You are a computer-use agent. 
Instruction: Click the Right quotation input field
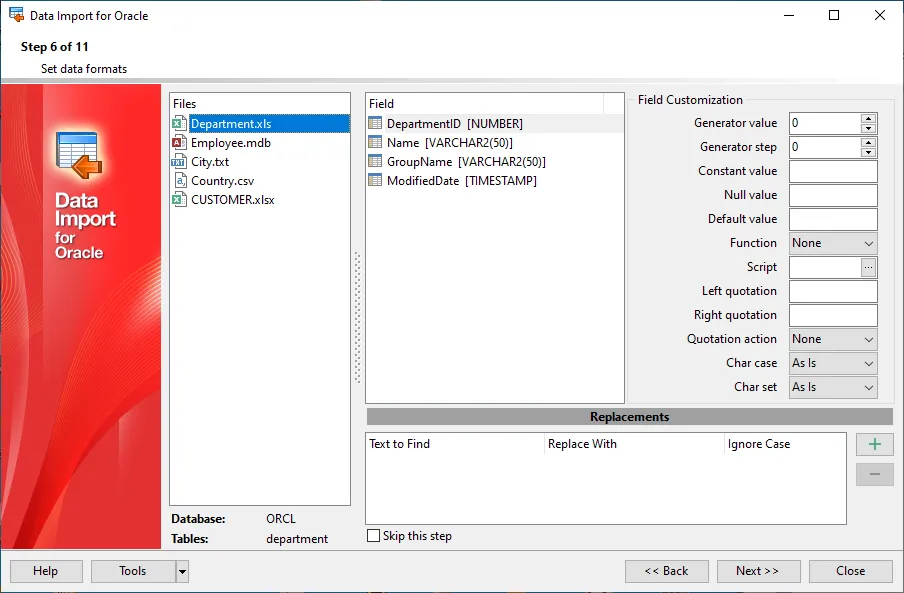(x=833, y=315)
